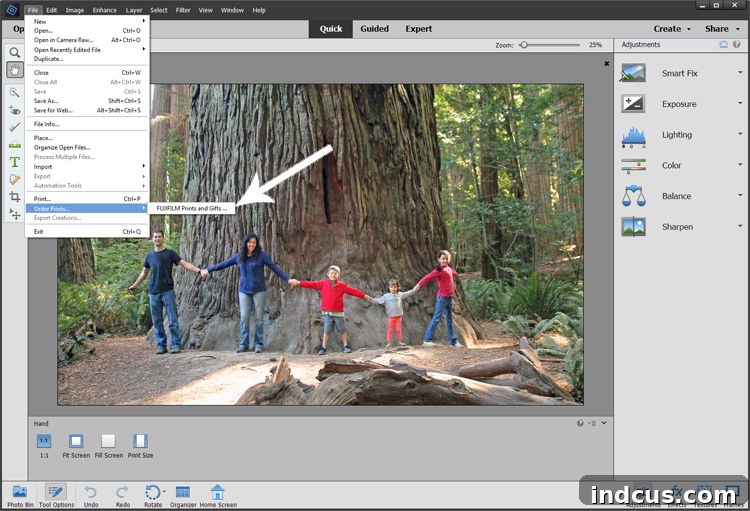
Task: Switch to Quick mode tab
Action: pos(331,29)
